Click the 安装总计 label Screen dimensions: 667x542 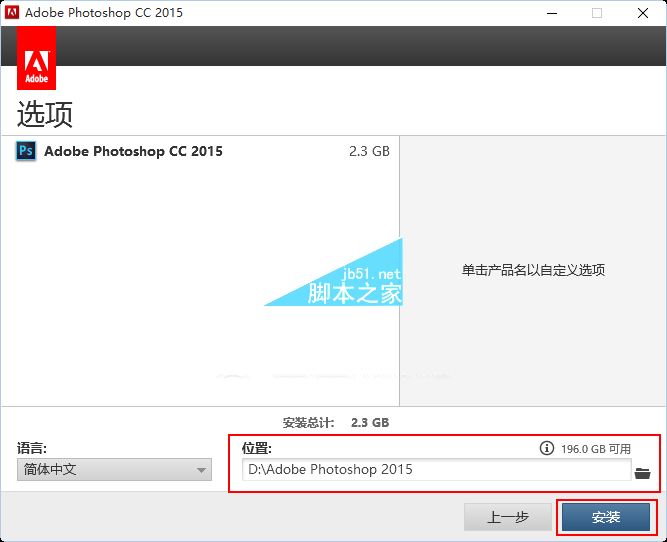coord(308,423)
